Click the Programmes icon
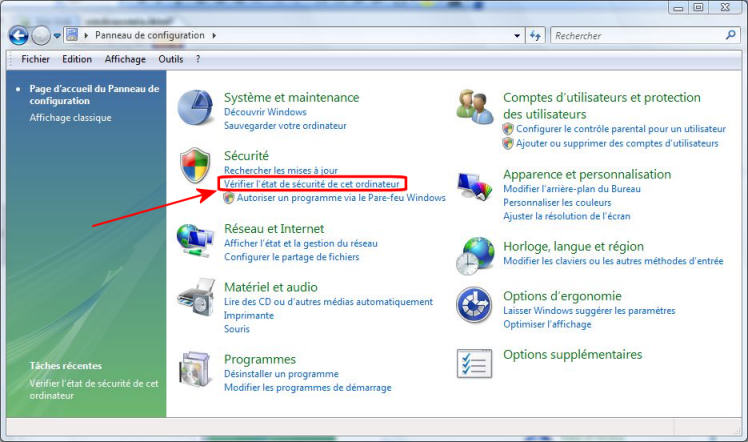Image resolution: width=748 pixels, height=442 pixels. [x=195, y=370]
